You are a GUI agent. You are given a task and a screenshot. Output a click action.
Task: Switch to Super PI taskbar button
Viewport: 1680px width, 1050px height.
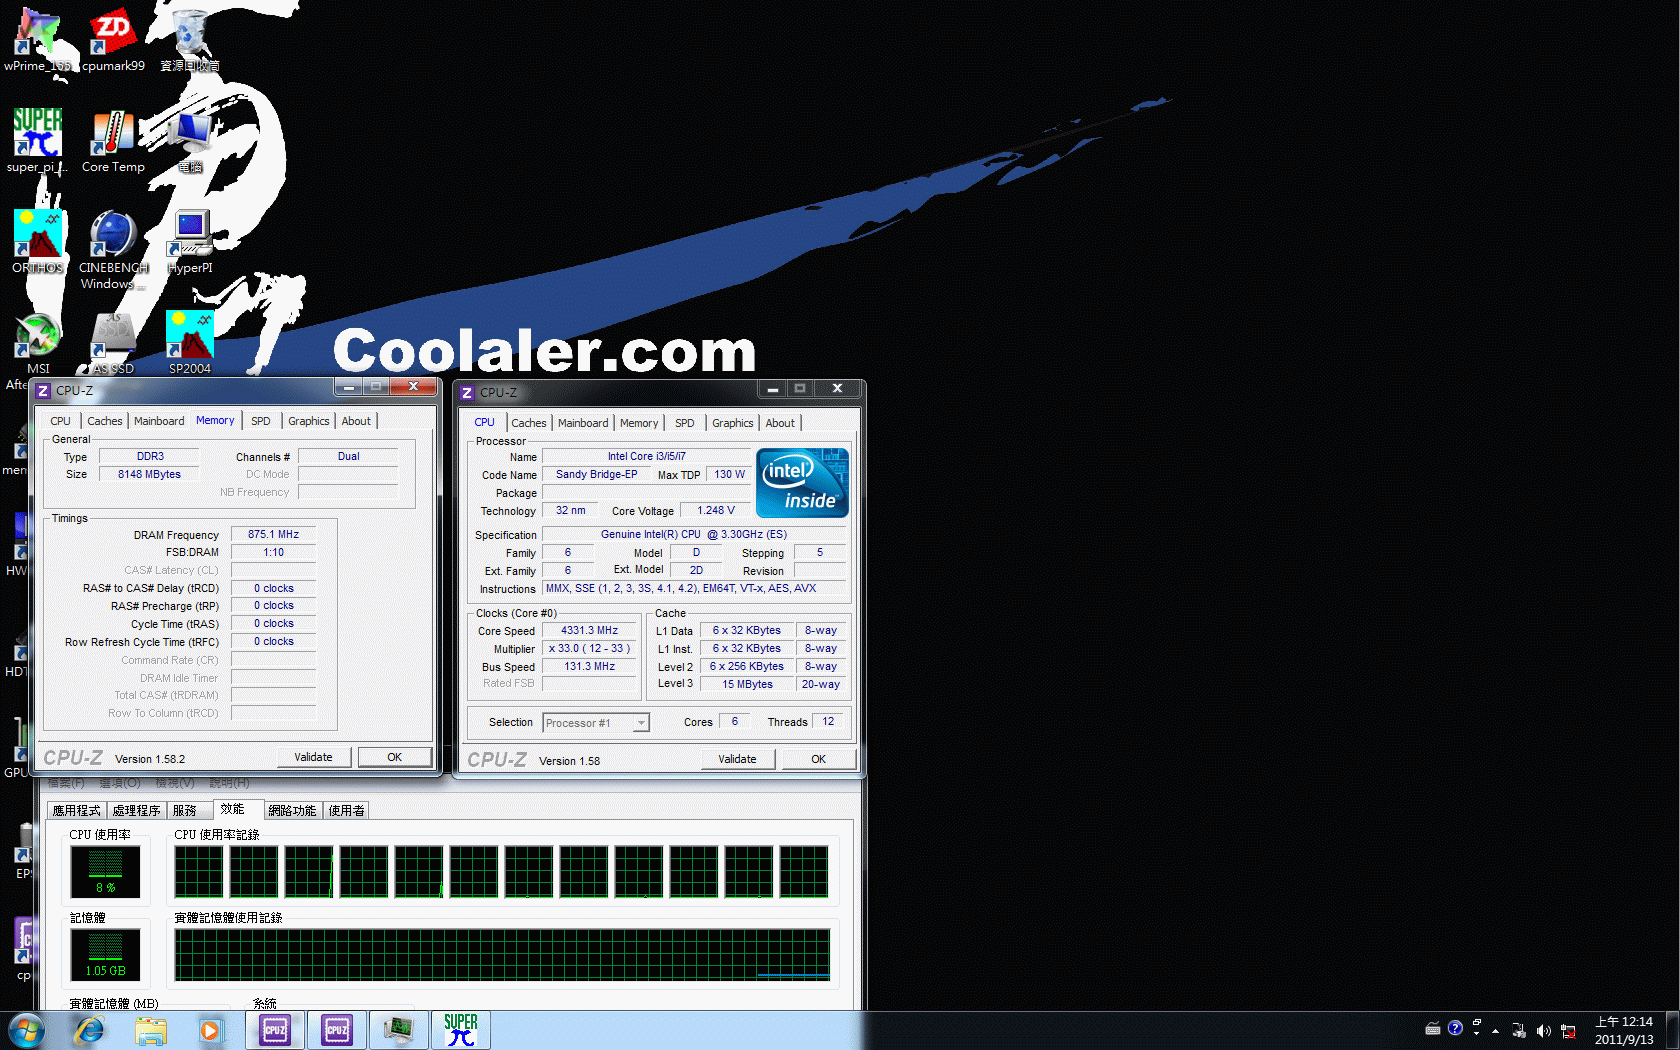click(461, 1030)
